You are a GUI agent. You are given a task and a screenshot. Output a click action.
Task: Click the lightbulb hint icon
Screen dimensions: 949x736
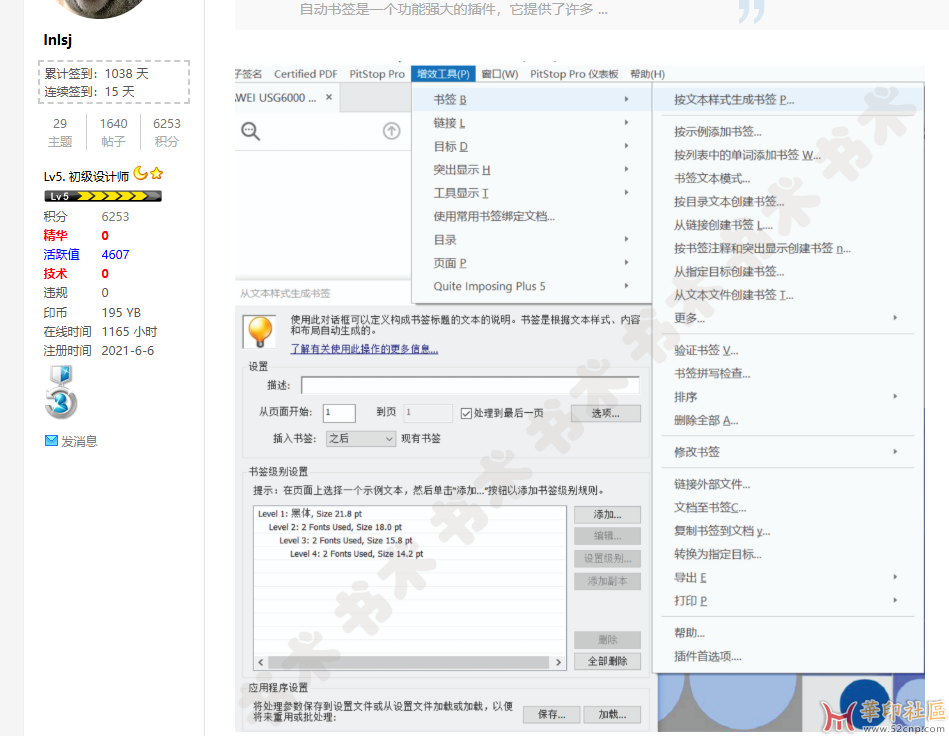(x=262, y=331)
